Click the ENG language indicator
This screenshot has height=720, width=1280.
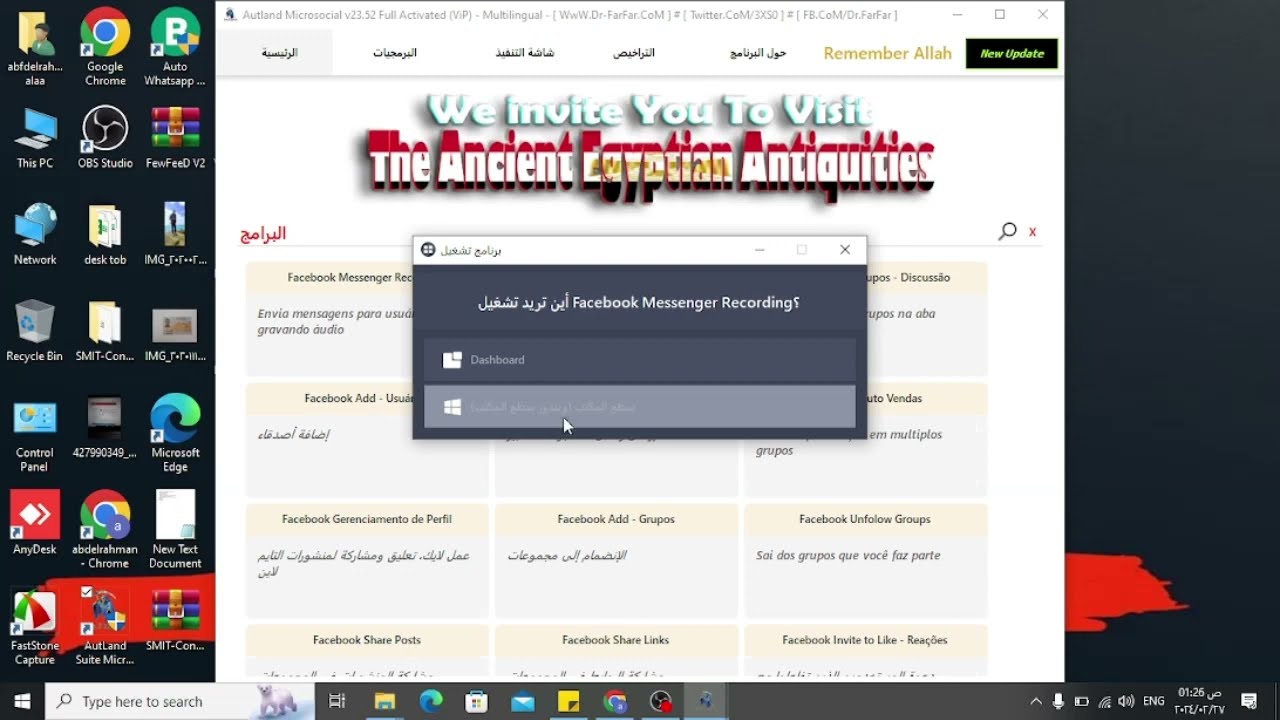click(x=1153, y=701)
